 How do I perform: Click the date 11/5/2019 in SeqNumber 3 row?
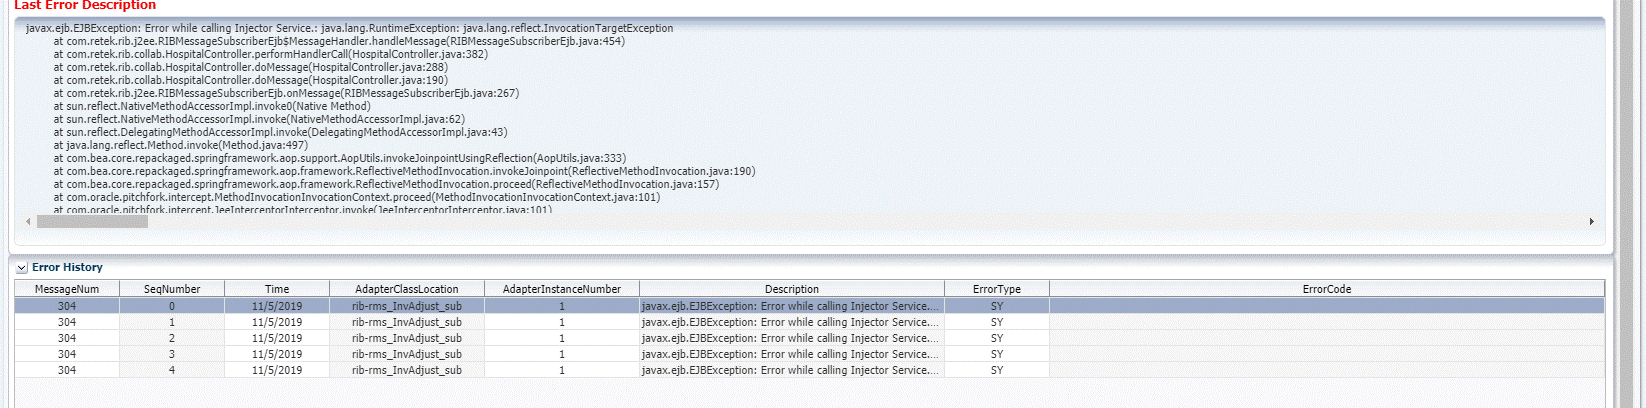[x=277, y=354]
